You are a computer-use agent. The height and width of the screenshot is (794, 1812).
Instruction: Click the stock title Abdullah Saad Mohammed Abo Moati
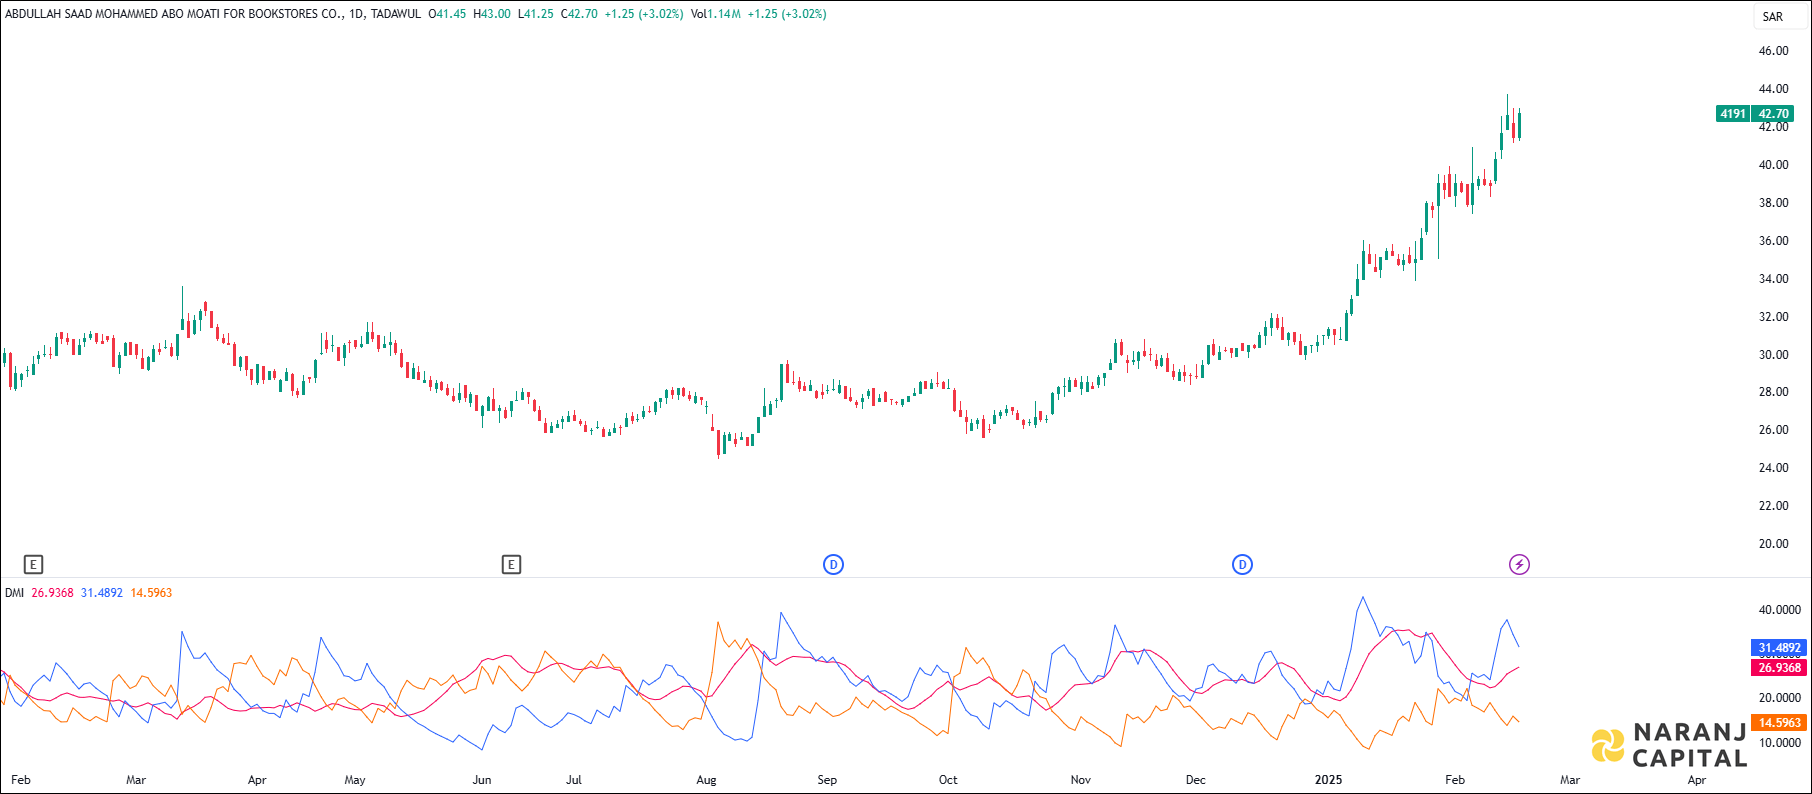click(174, 14)
